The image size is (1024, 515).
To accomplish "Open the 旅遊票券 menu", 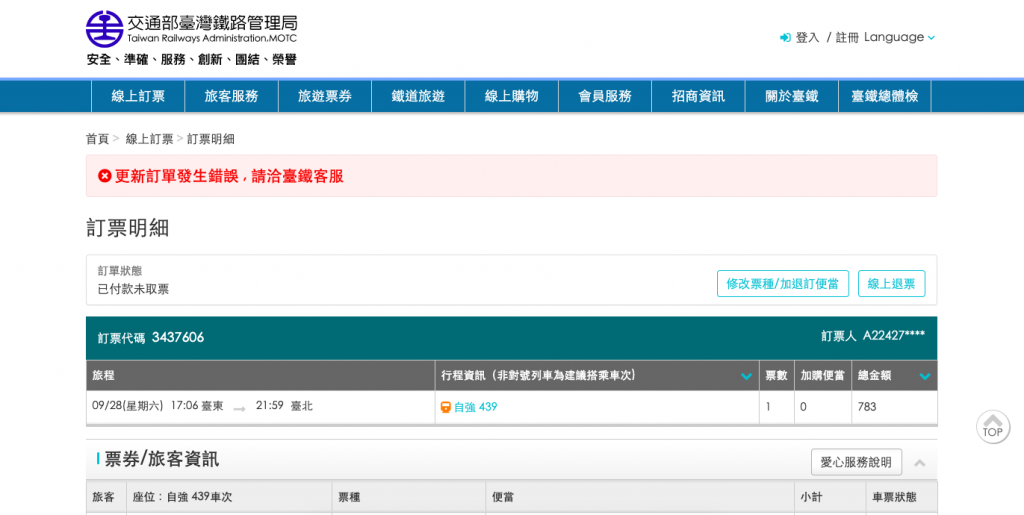I will point(325,96).
